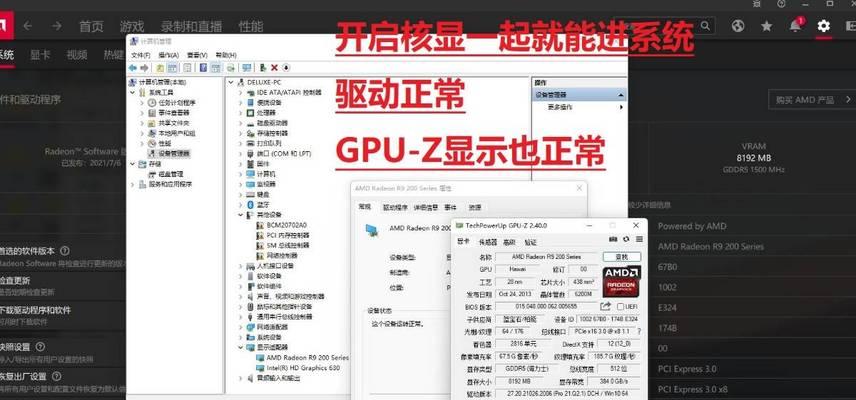Select BCM20702A0 under 其他设备

(x=287, y=225)
